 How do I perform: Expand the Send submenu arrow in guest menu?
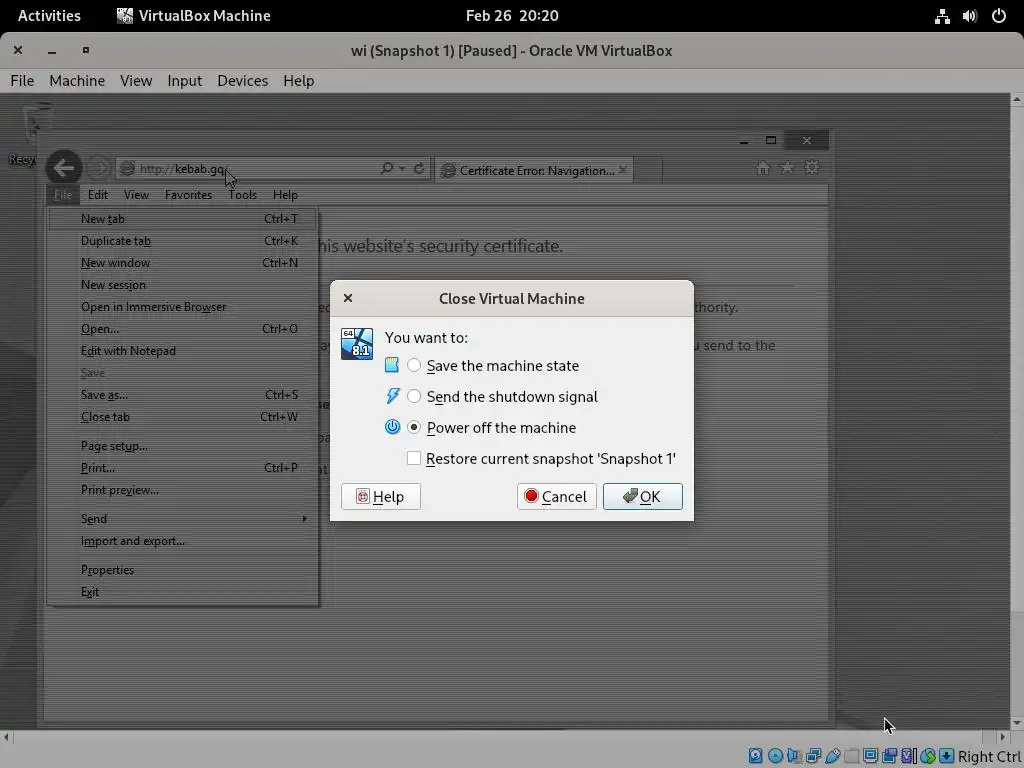point(304,519)
